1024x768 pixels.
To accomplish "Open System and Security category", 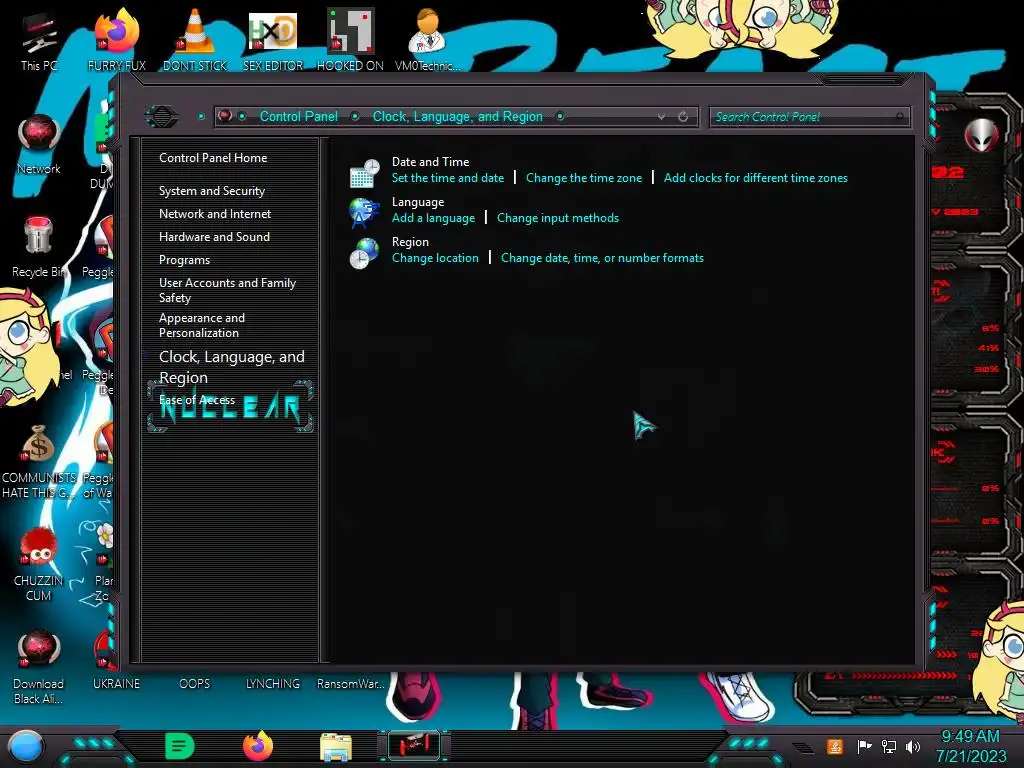I will pos(212,191).
